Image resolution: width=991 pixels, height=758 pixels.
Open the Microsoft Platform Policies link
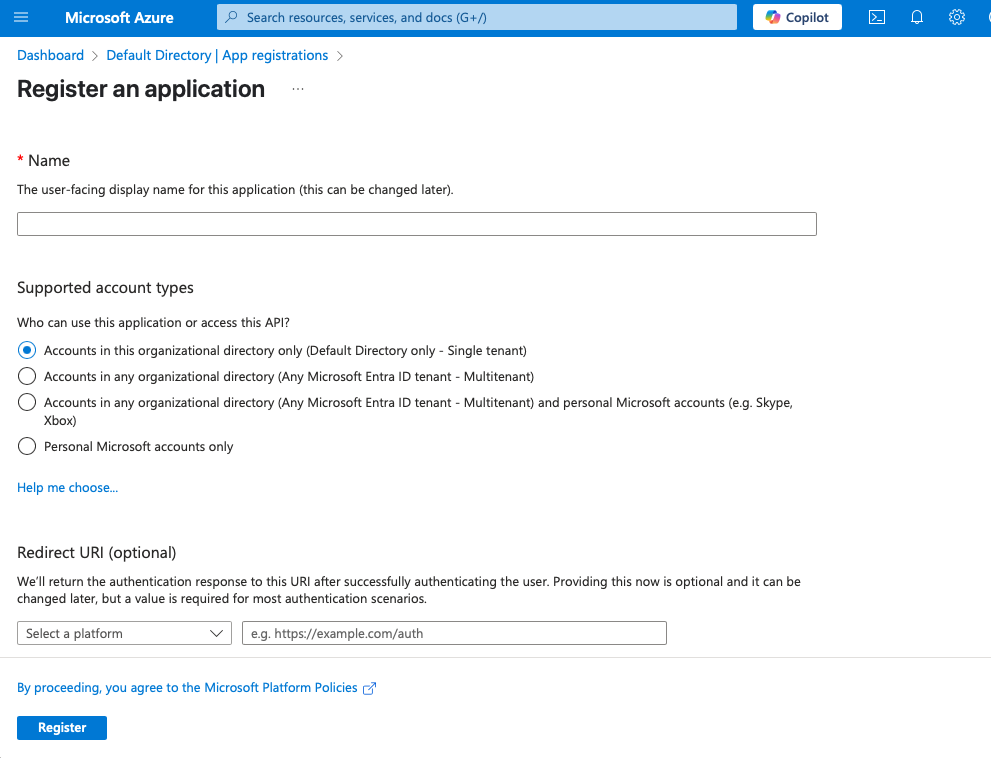point(187,688)
